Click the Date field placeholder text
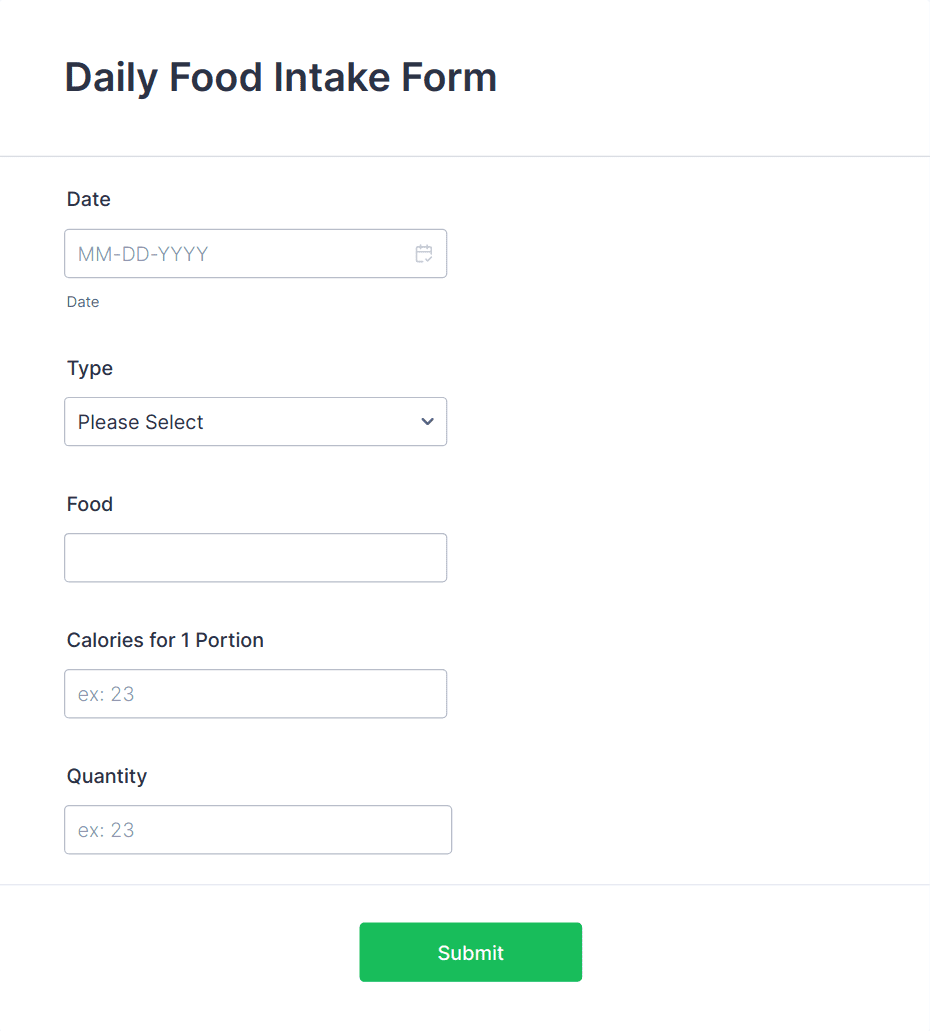This screenshot has height=1031, width=930. click(143, 253)
